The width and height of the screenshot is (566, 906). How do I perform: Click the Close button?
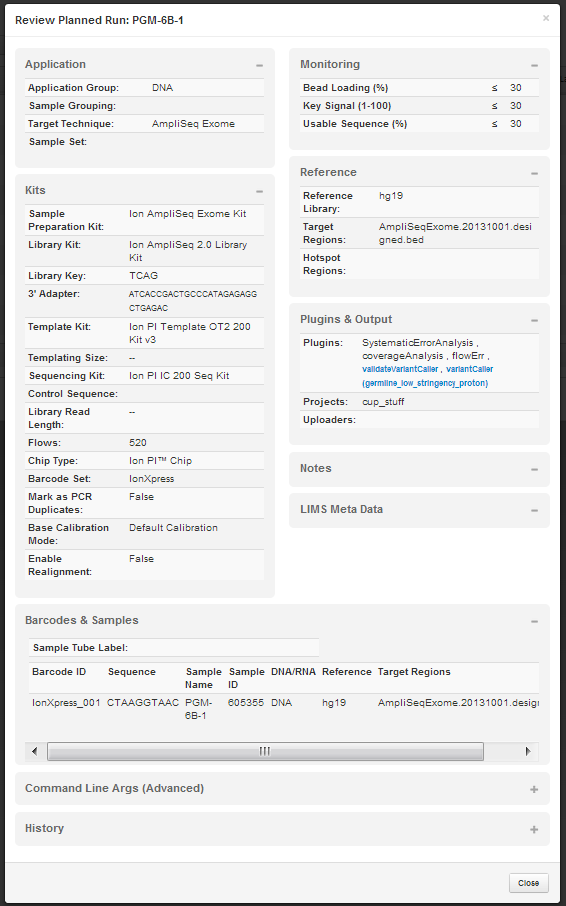point(528,883)
